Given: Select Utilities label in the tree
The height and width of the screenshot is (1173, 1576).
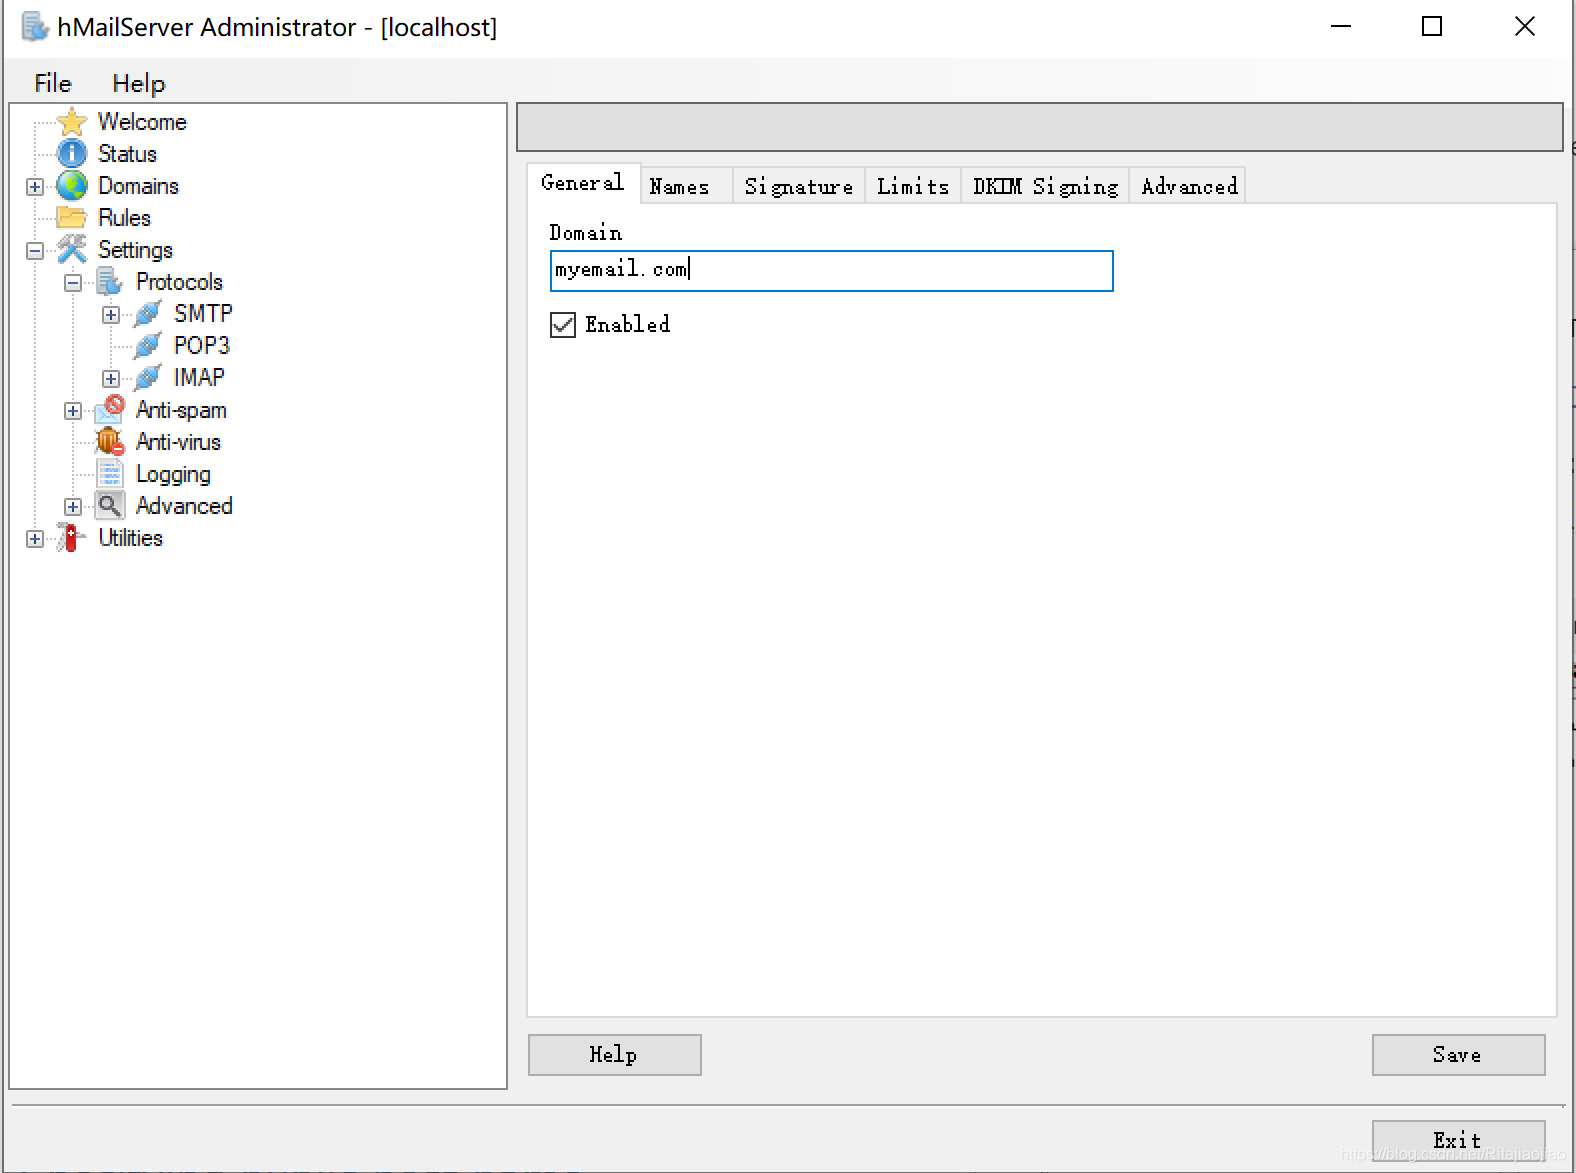Looking at the screenshot, I should coord(130,538).
